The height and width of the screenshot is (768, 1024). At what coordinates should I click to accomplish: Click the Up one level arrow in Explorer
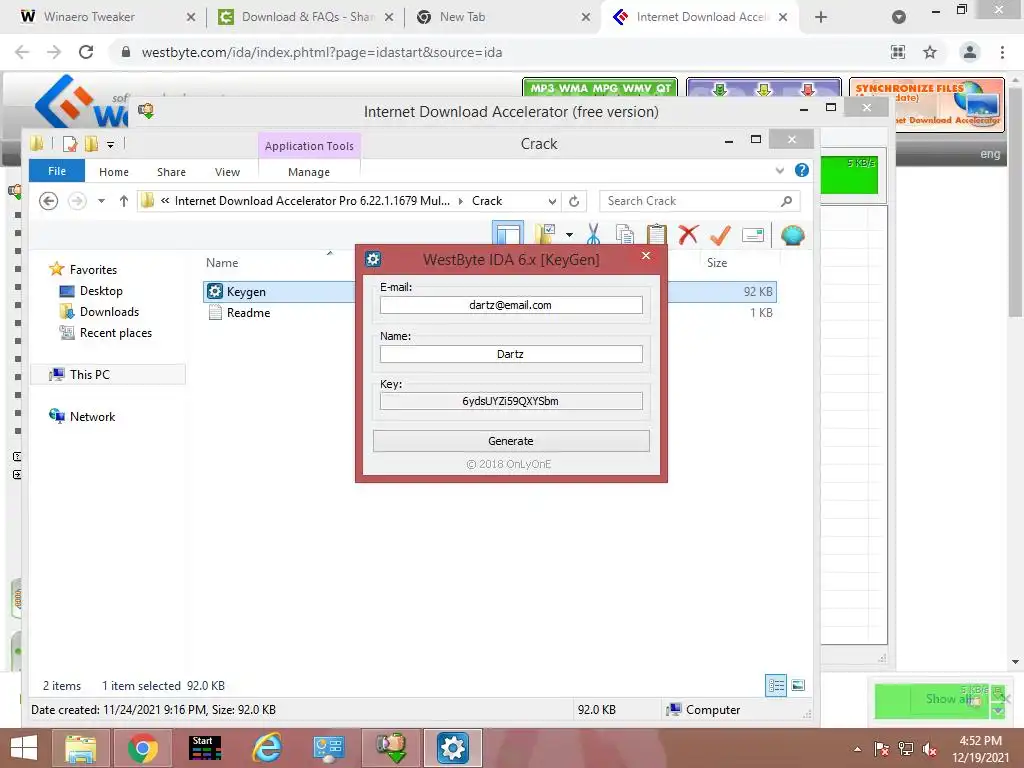click(x=123, y=201)
